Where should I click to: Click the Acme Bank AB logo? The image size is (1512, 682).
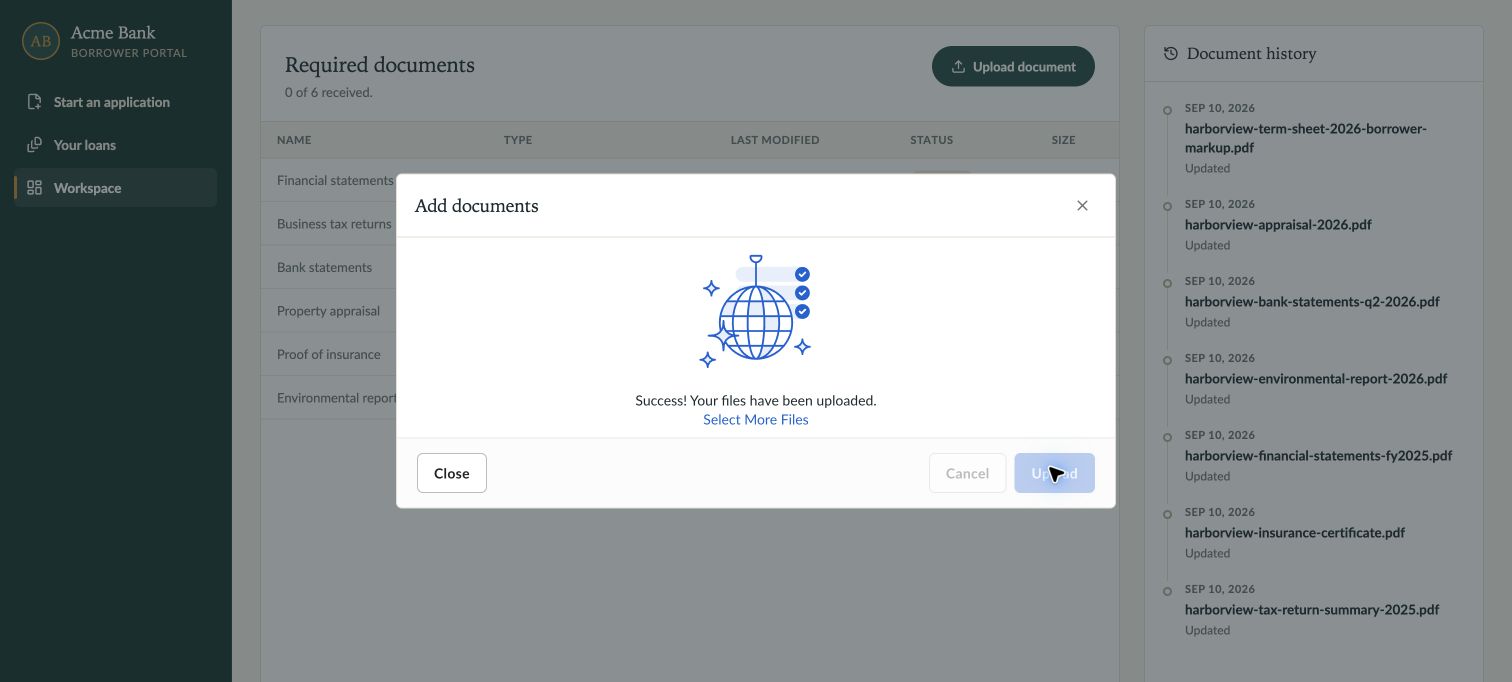[x=41, y=41]
